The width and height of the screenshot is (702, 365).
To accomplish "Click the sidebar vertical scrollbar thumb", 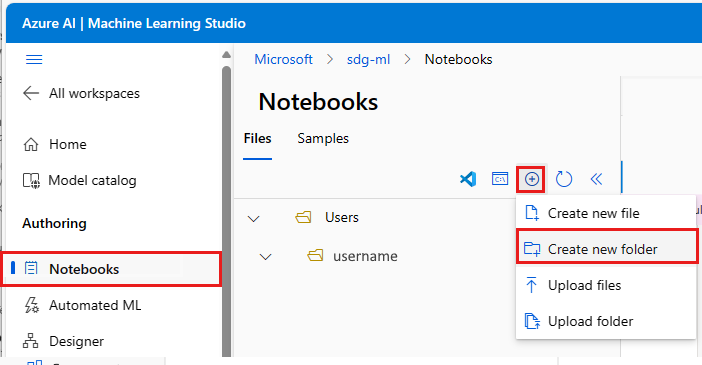I will [x=227, y=210].
